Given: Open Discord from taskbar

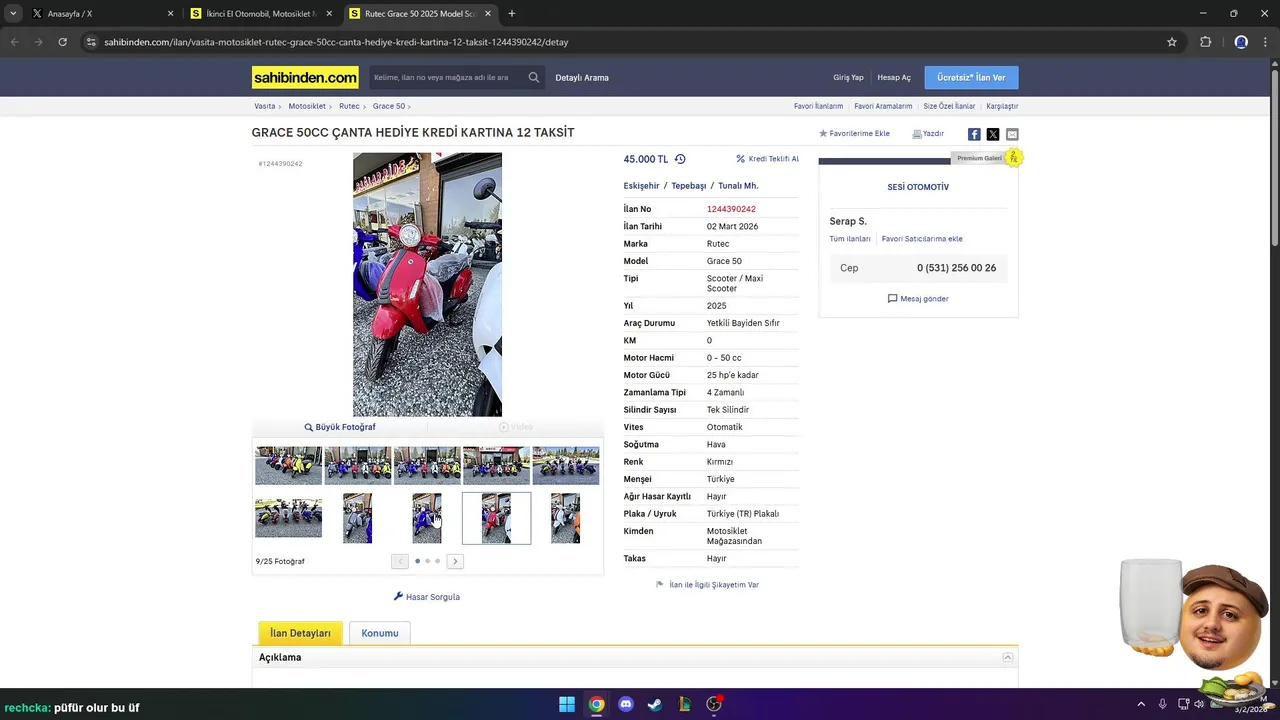Looking at the screenshot, I should click(x=626, y=704).
